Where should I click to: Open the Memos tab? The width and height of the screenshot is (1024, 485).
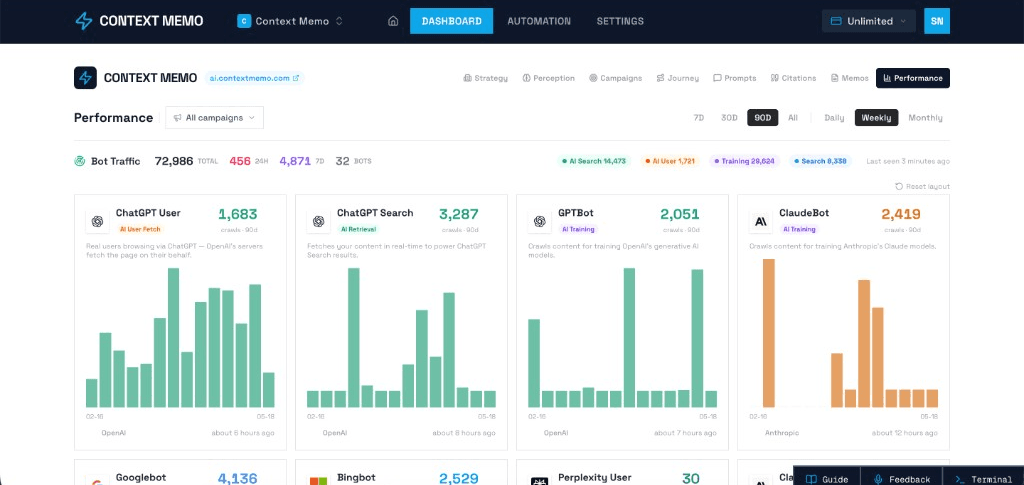[850, 78]
